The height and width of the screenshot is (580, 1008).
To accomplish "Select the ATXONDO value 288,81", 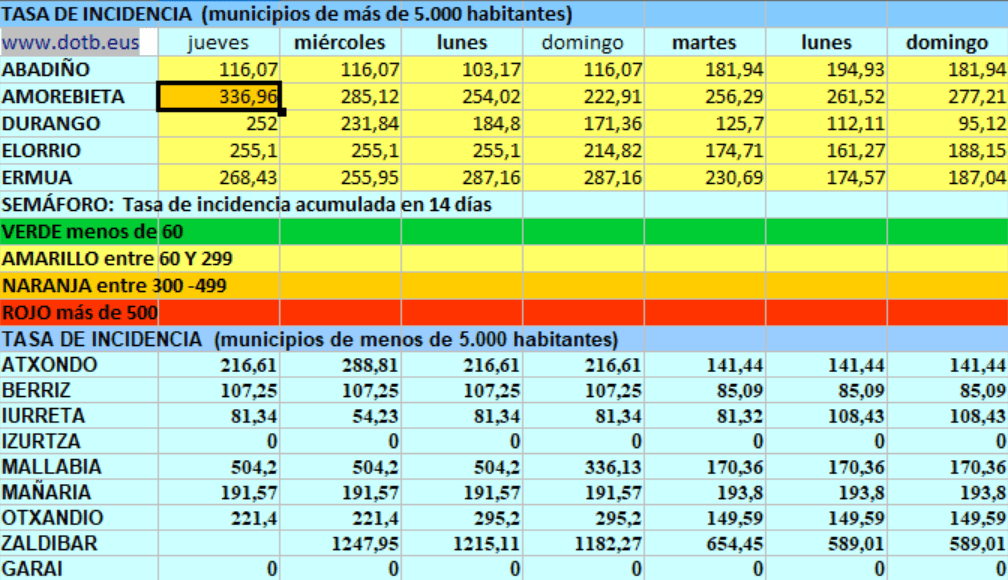I will (x=340, y=365).
